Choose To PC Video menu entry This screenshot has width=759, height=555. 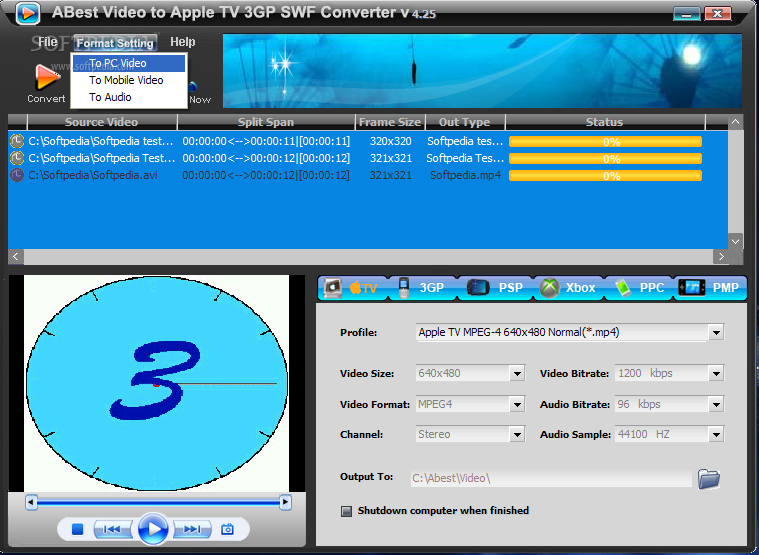coord(129,63)
